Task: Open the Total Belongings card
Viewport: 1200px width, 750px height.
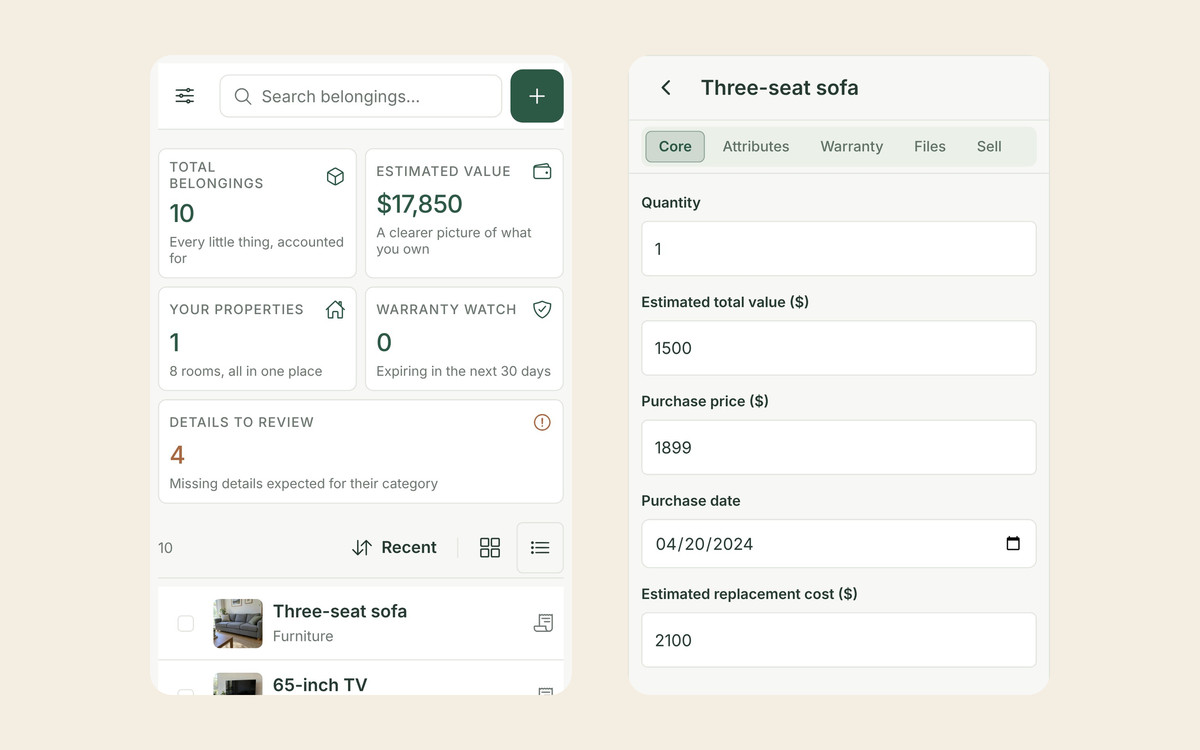Action: click(x=257, y=213)
